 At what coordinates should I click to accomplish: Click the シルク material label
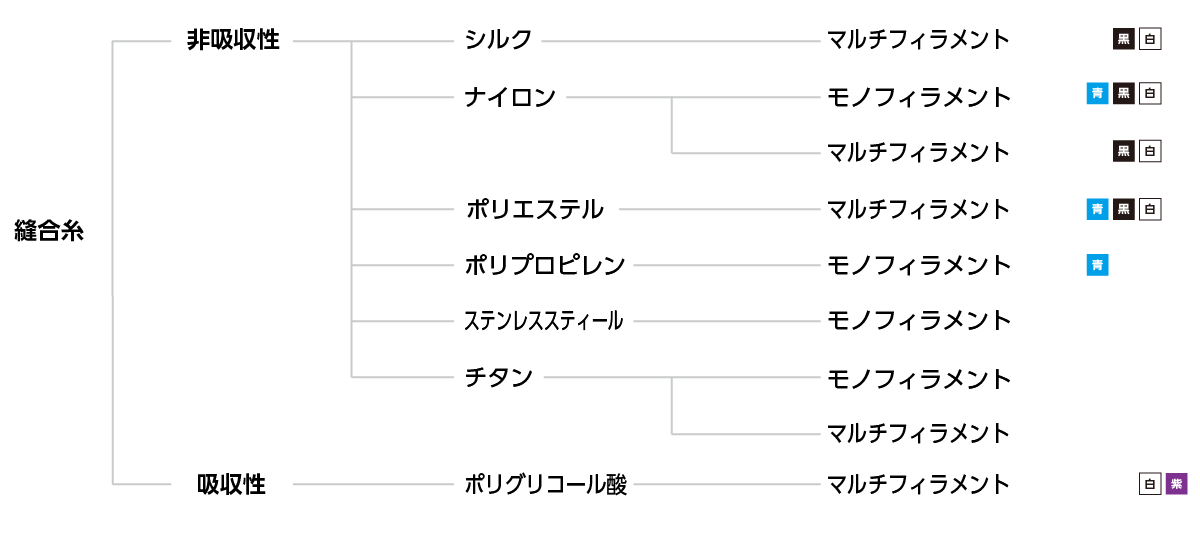498,40
